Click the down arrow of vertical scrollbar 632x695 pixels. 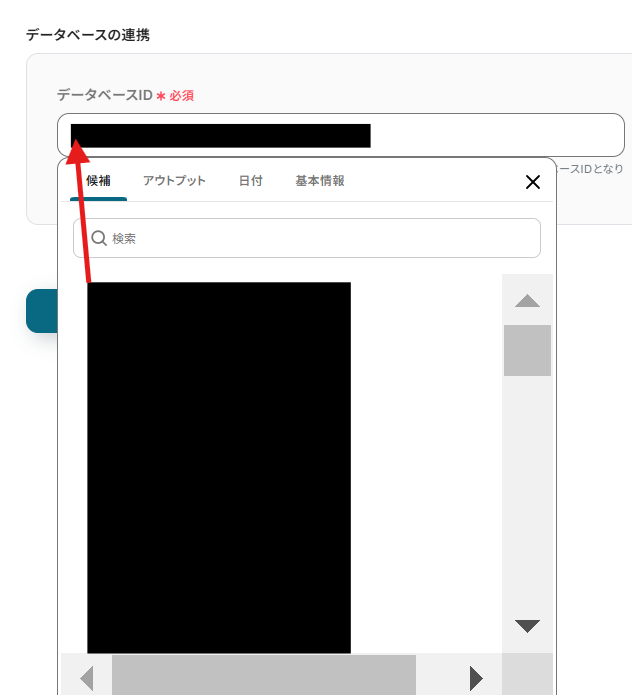point(527,626)
